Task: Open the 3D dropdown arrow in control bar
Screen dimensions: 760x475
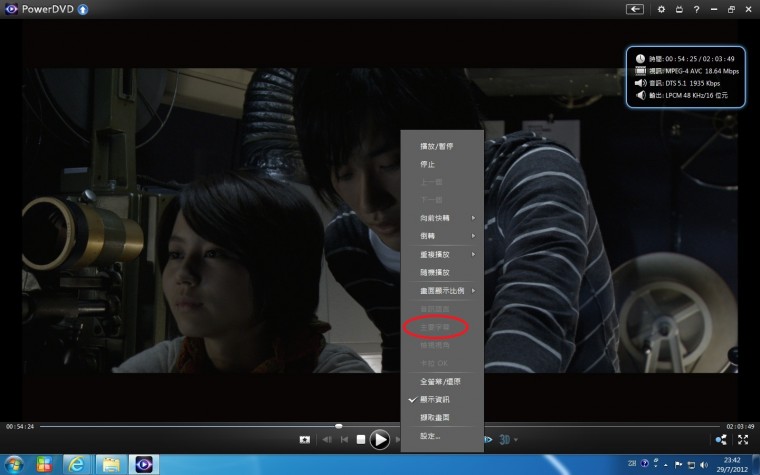Action: [x=516, y=439]
